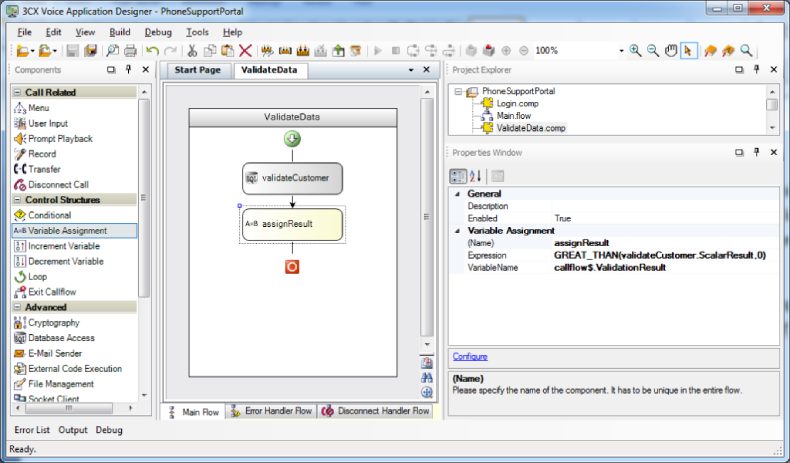Collapse the Control Structures group
Viewport: 790px width, 463px height.
click(17, 200)
